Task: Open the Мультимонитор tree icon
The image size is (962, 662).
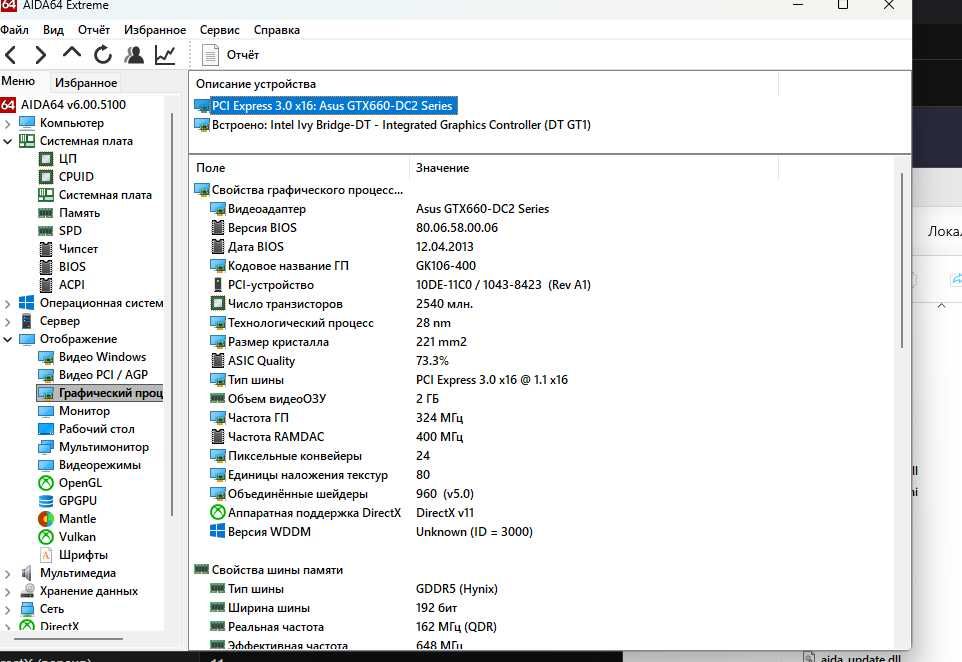Action: tap(46, 447)
